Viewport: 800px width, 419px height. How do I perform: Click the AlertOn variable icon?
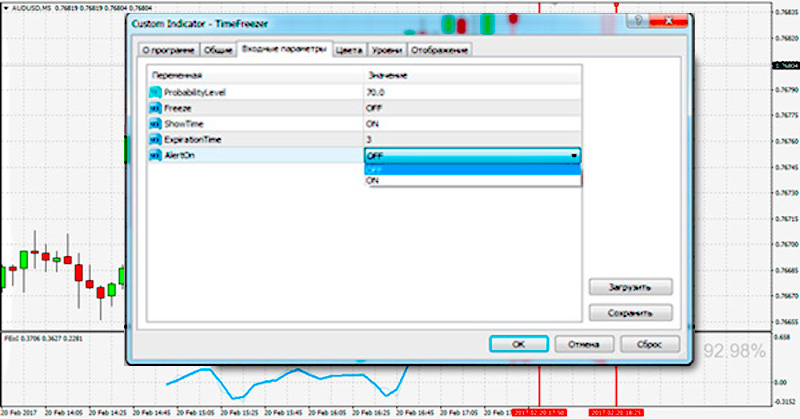(x=155, y=155)
